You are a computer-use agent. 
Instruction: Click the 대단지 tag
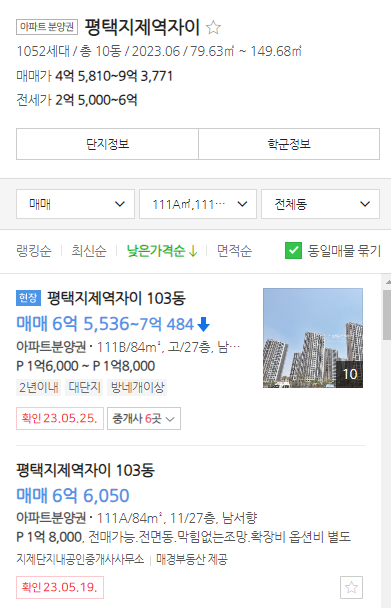[x=84, y=387]
